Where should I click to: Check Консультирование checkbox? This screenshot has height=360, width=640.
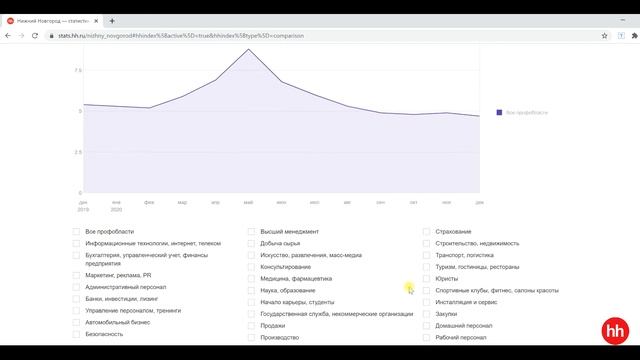tap(251, 267)
